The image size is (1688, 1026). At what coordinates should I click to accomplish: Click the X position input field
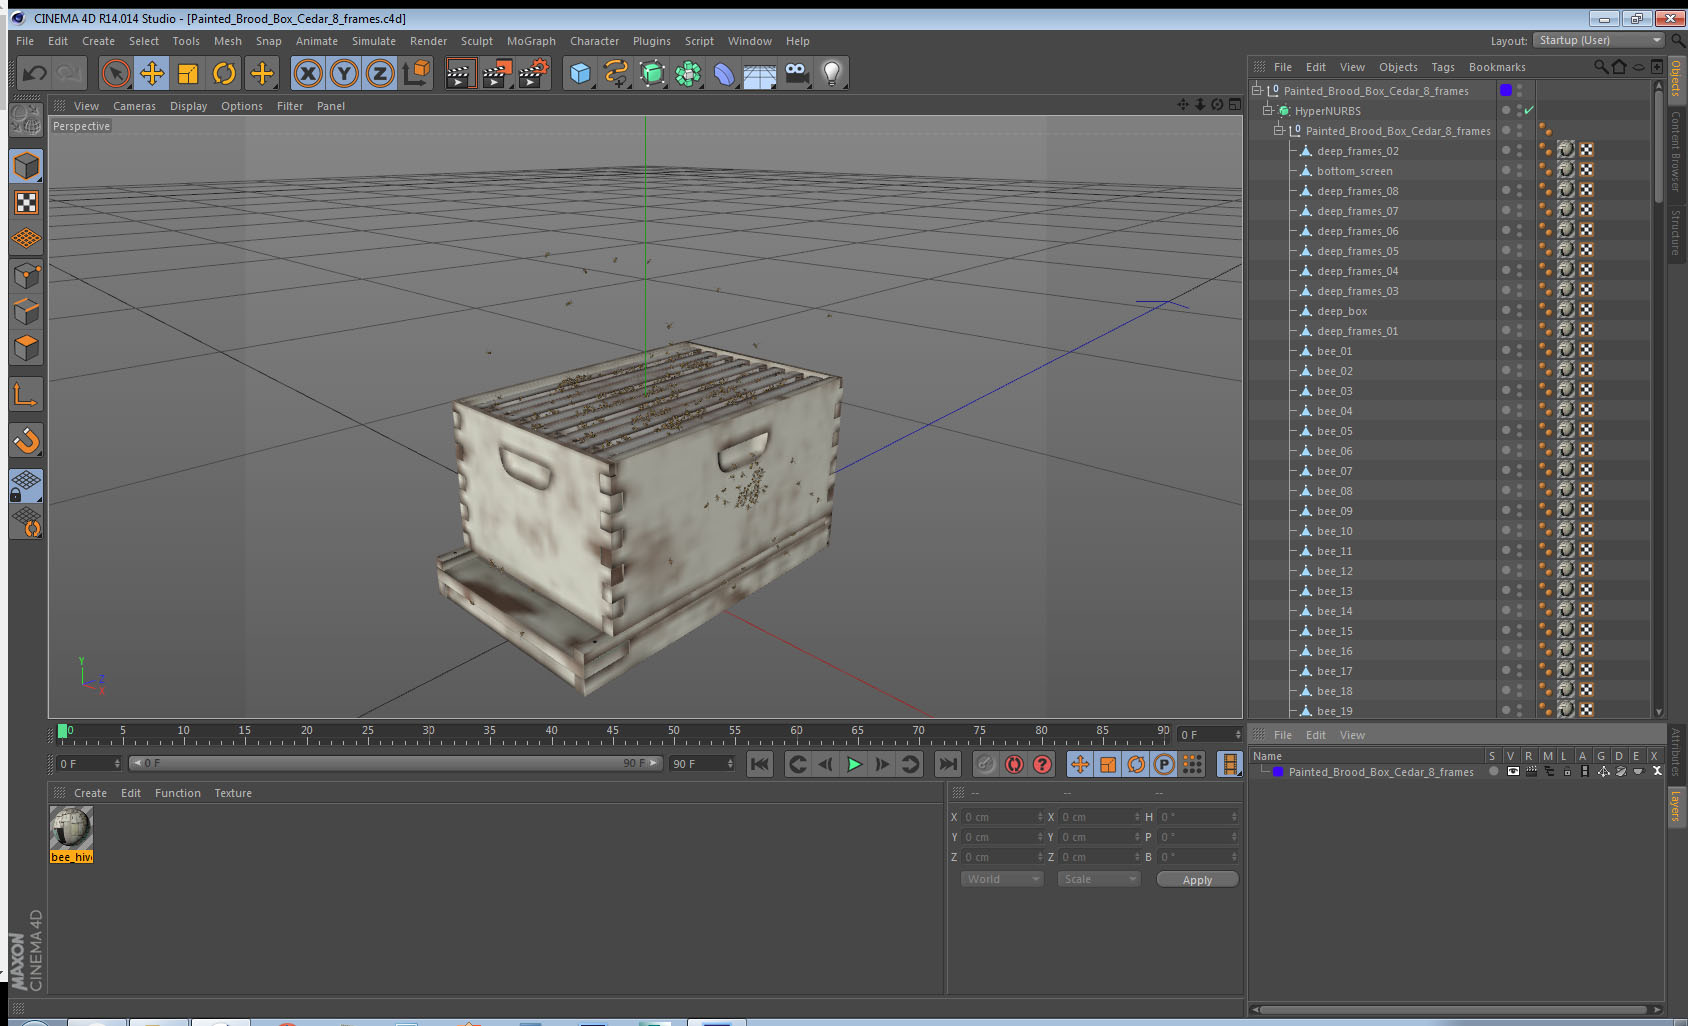[x=1002, y=817]
